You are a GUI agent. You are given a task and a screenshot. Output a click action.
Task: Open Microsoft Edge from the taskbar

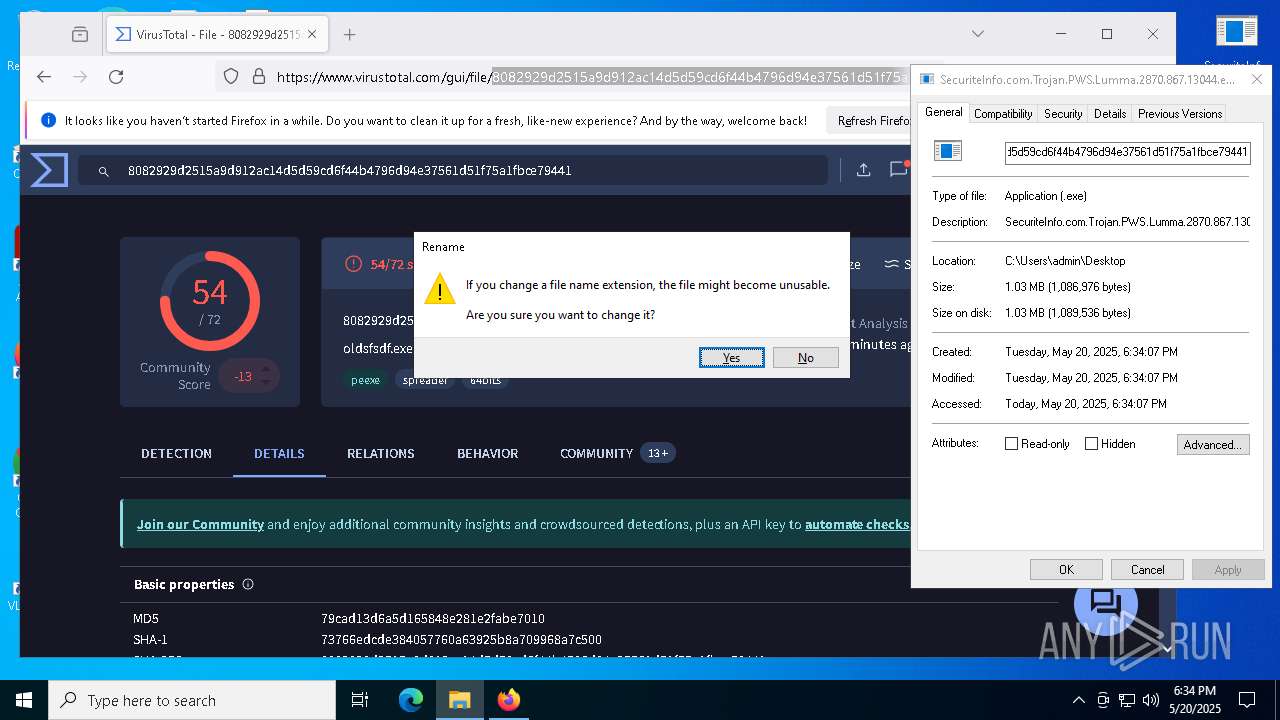click(x=411, y=700)
